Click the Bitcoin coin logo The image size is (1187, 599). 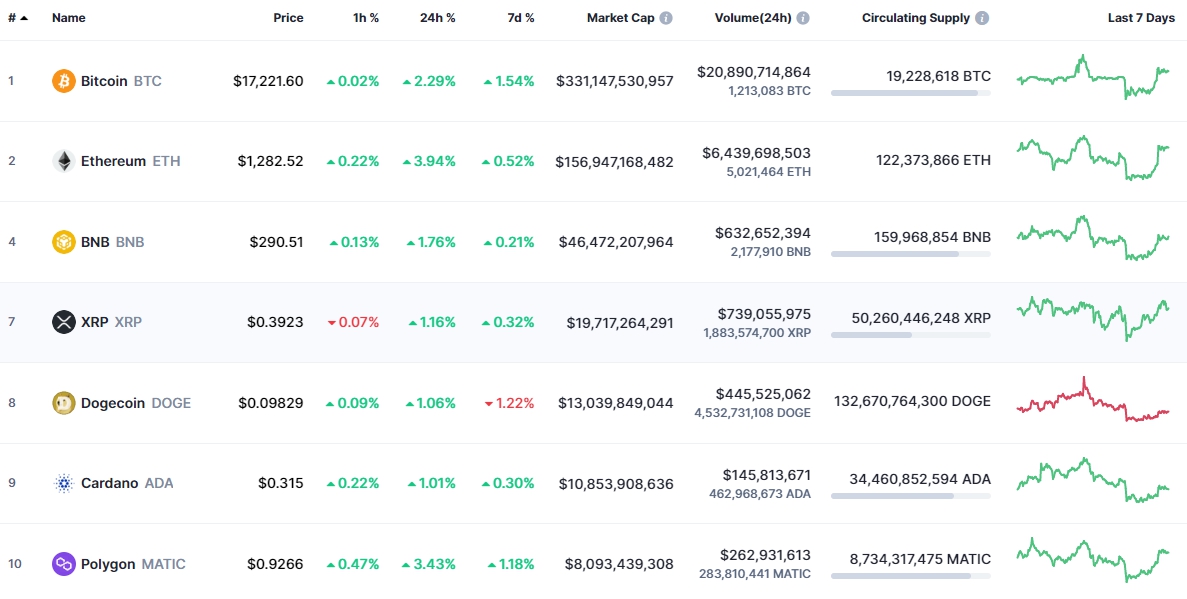[64, 81]
